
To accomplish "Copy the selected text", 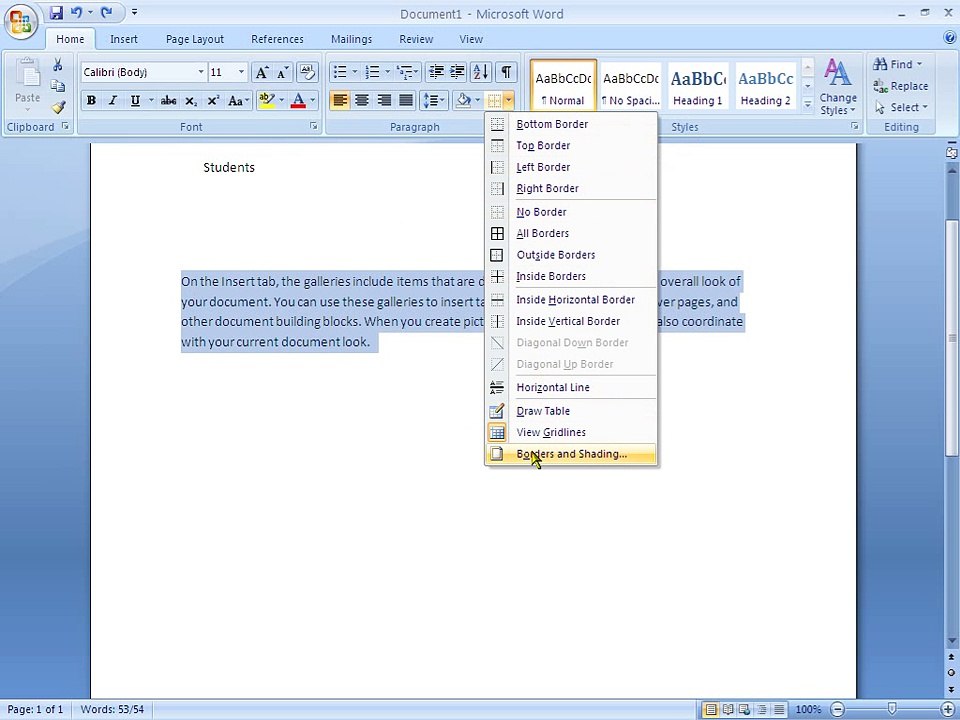I will 58,86.
